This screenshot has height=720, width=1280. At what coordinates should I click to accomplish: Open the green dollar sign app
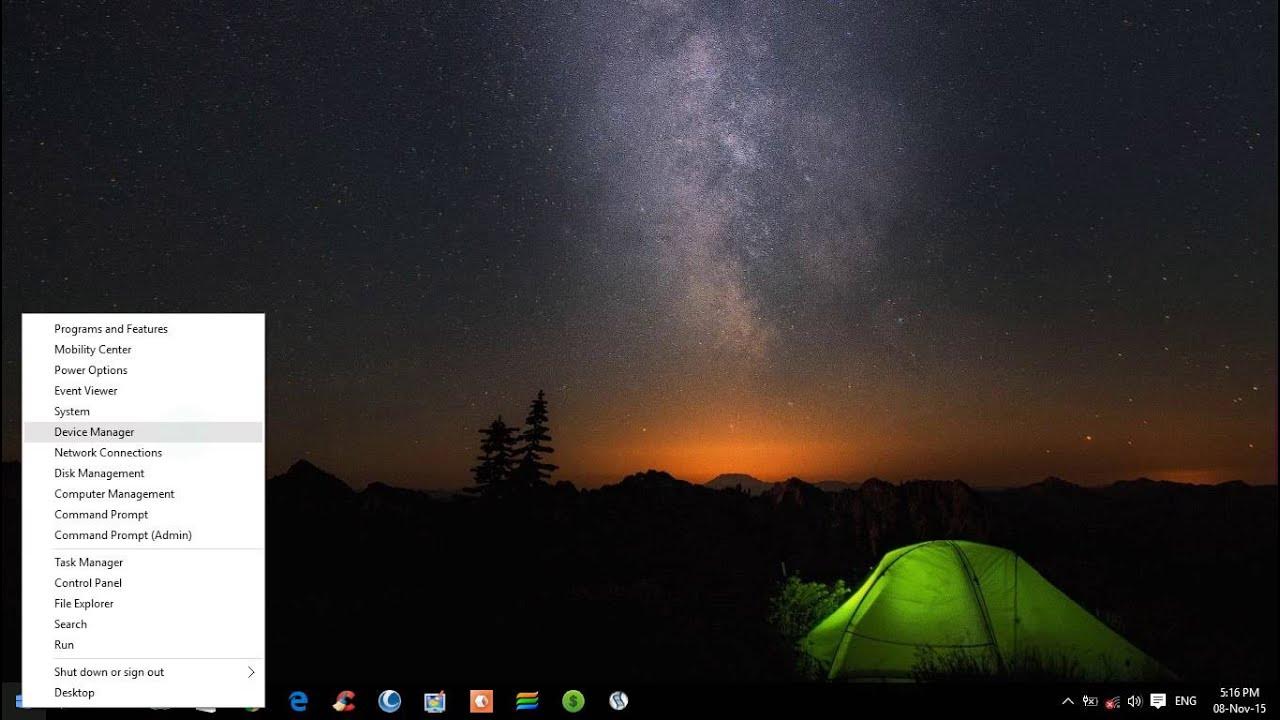pos(573,701)
